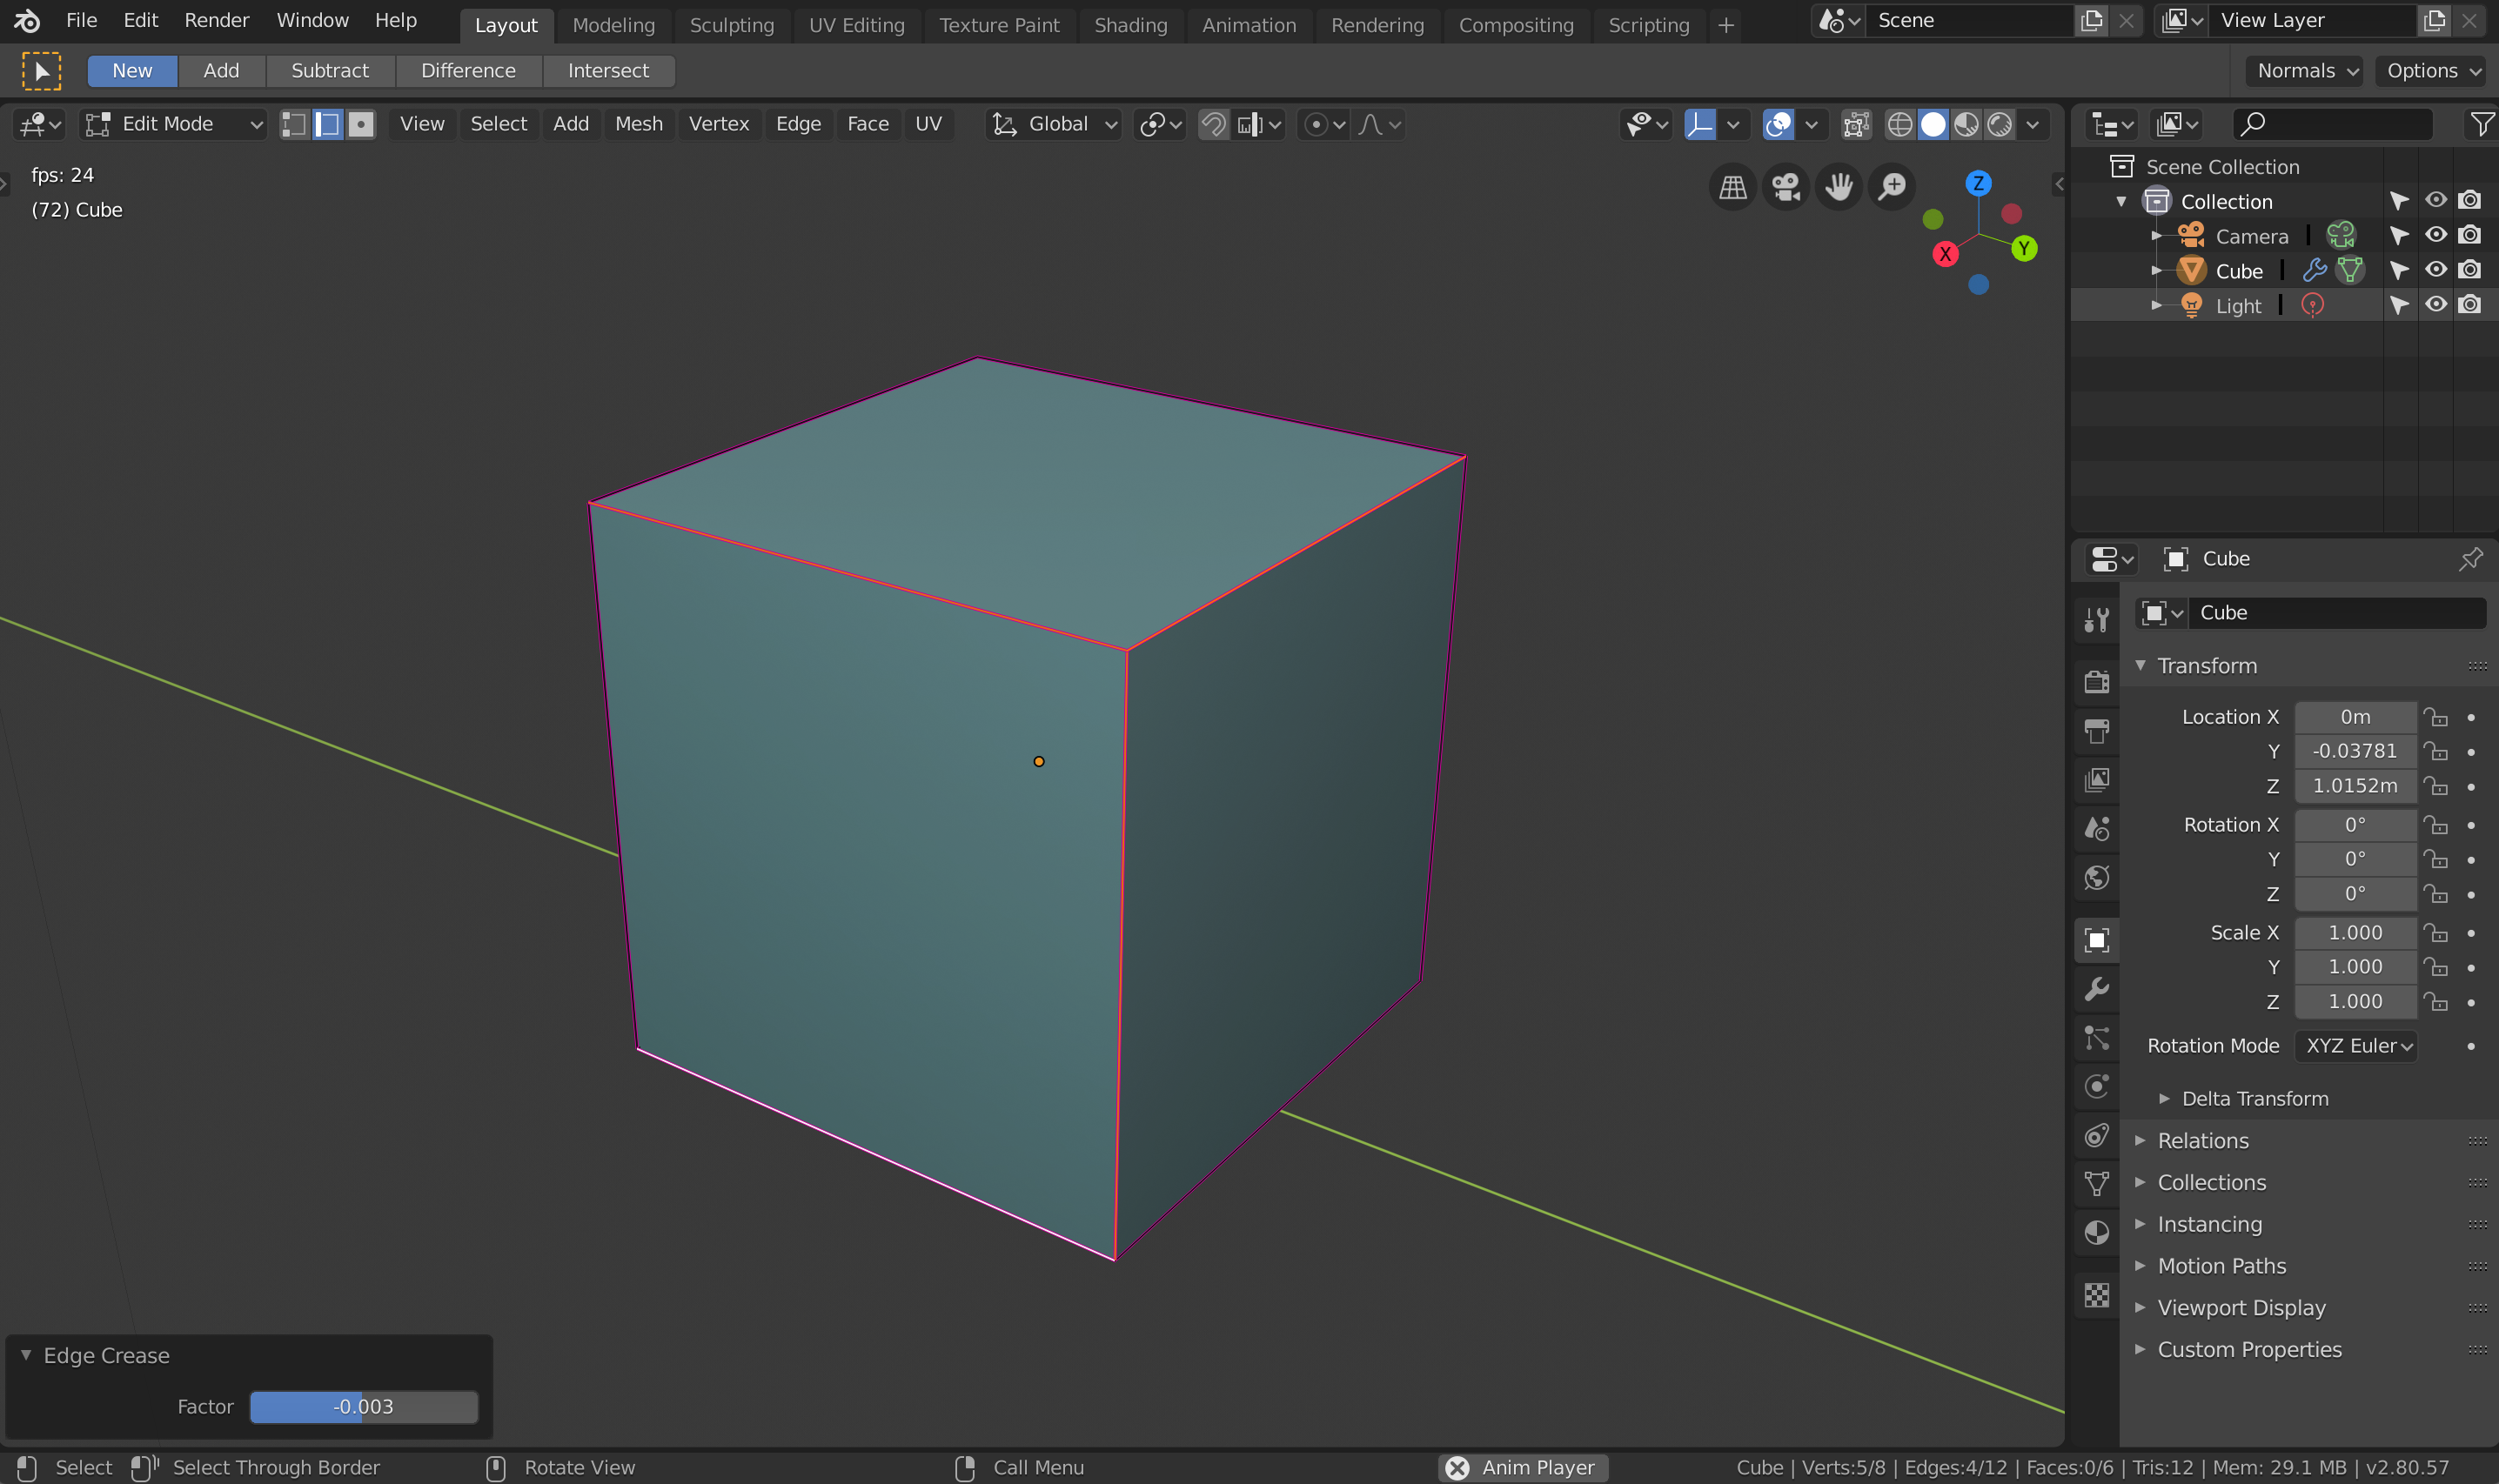
Task: Open the World properties tab icon
Action: pos(2097,878)
